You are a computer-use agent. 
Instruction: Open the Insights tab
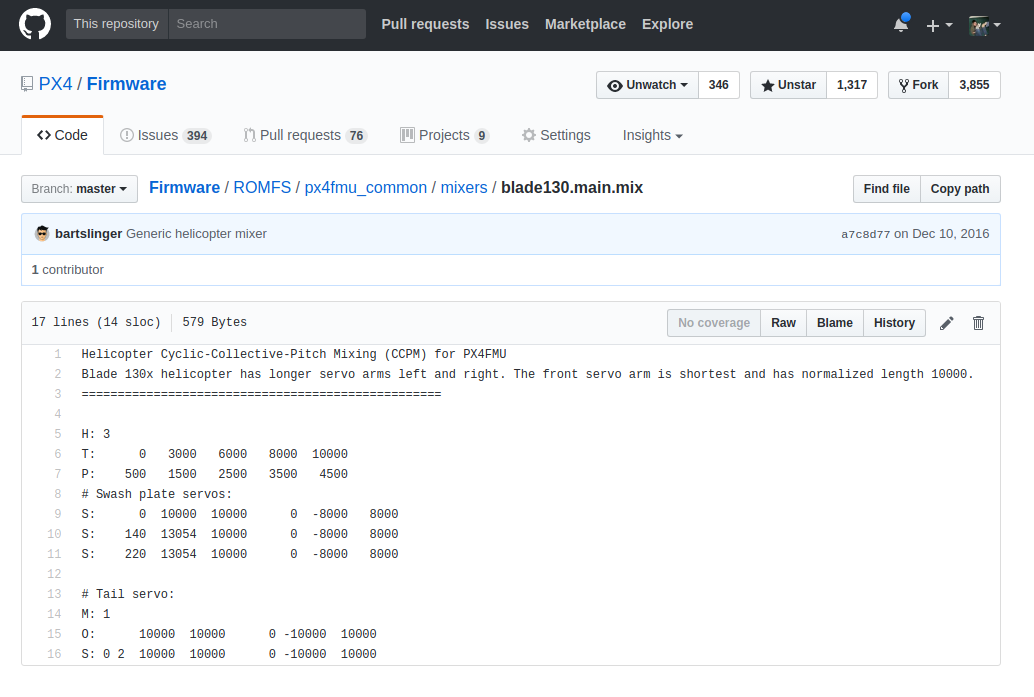648,135
